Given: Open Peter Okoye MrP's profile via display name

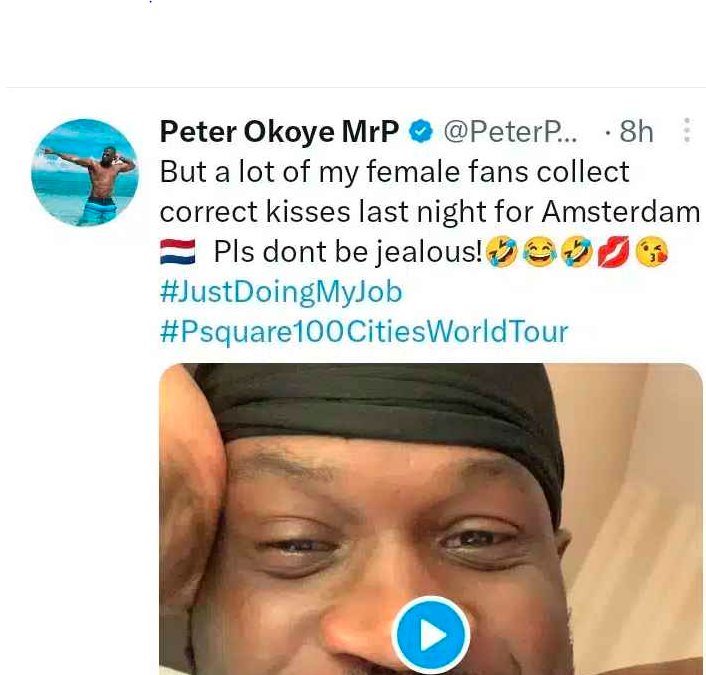Looking at the screenshot, I should [x=279, y=131].
